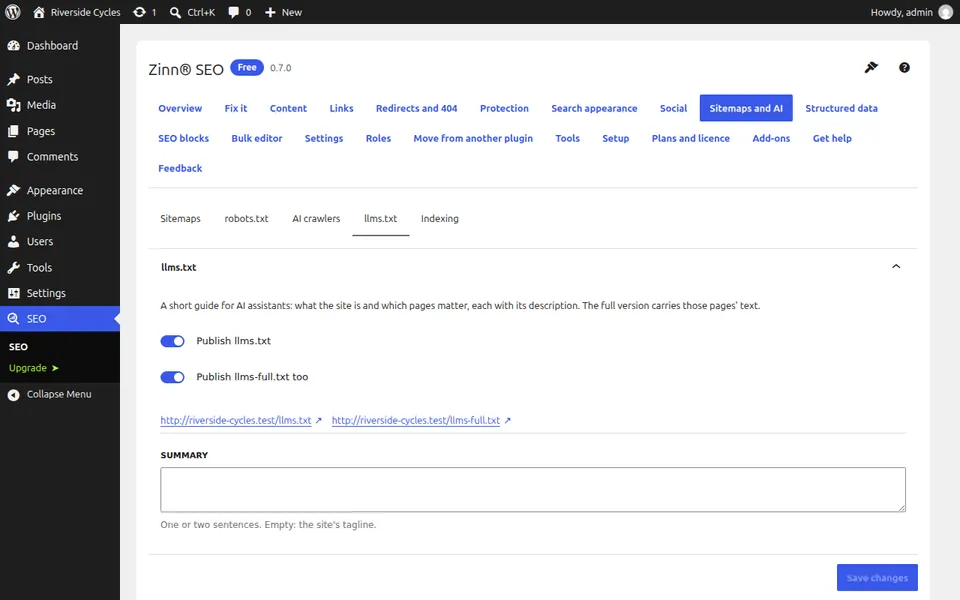Open the updates icon showing 1

[140, 12]
